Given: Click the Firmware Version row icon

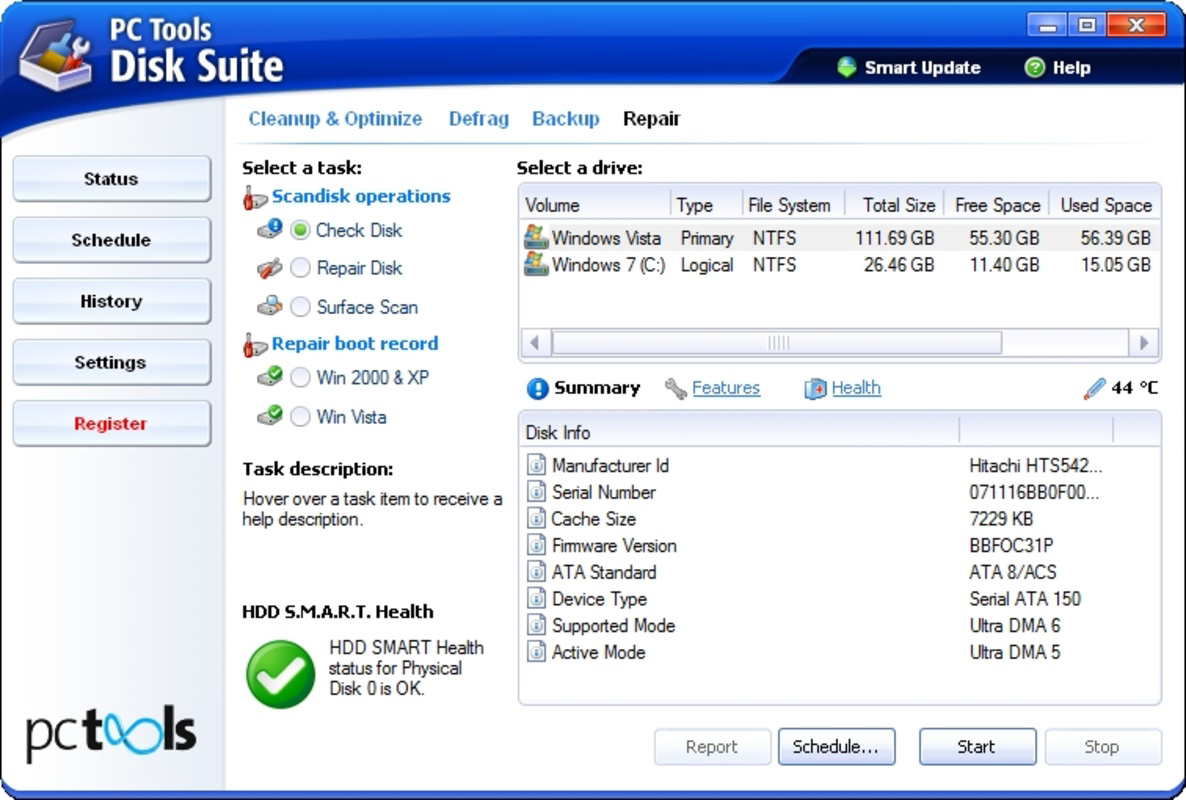Looking at the screenshot, I should [536, 544].
